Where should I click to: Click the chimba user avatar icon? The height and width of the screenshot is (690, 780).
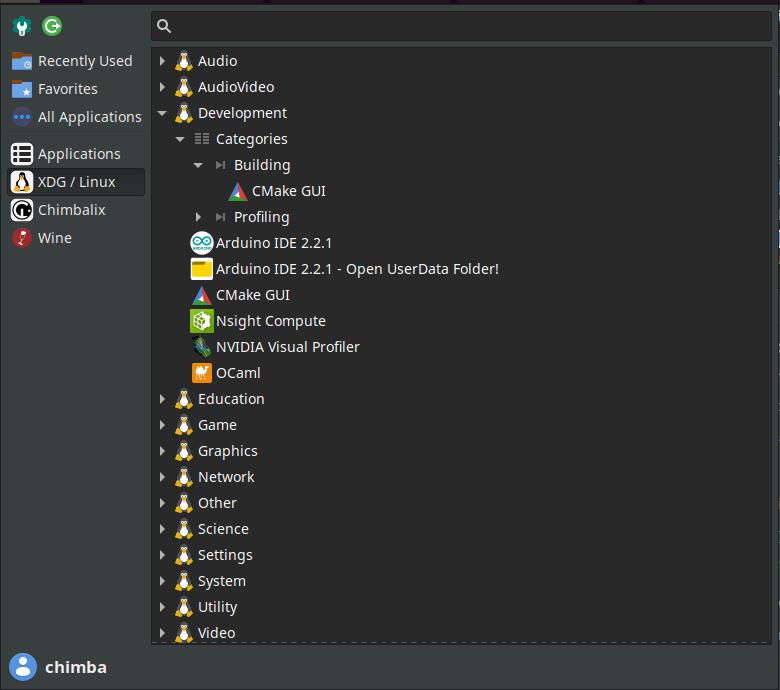click(23, 667)
